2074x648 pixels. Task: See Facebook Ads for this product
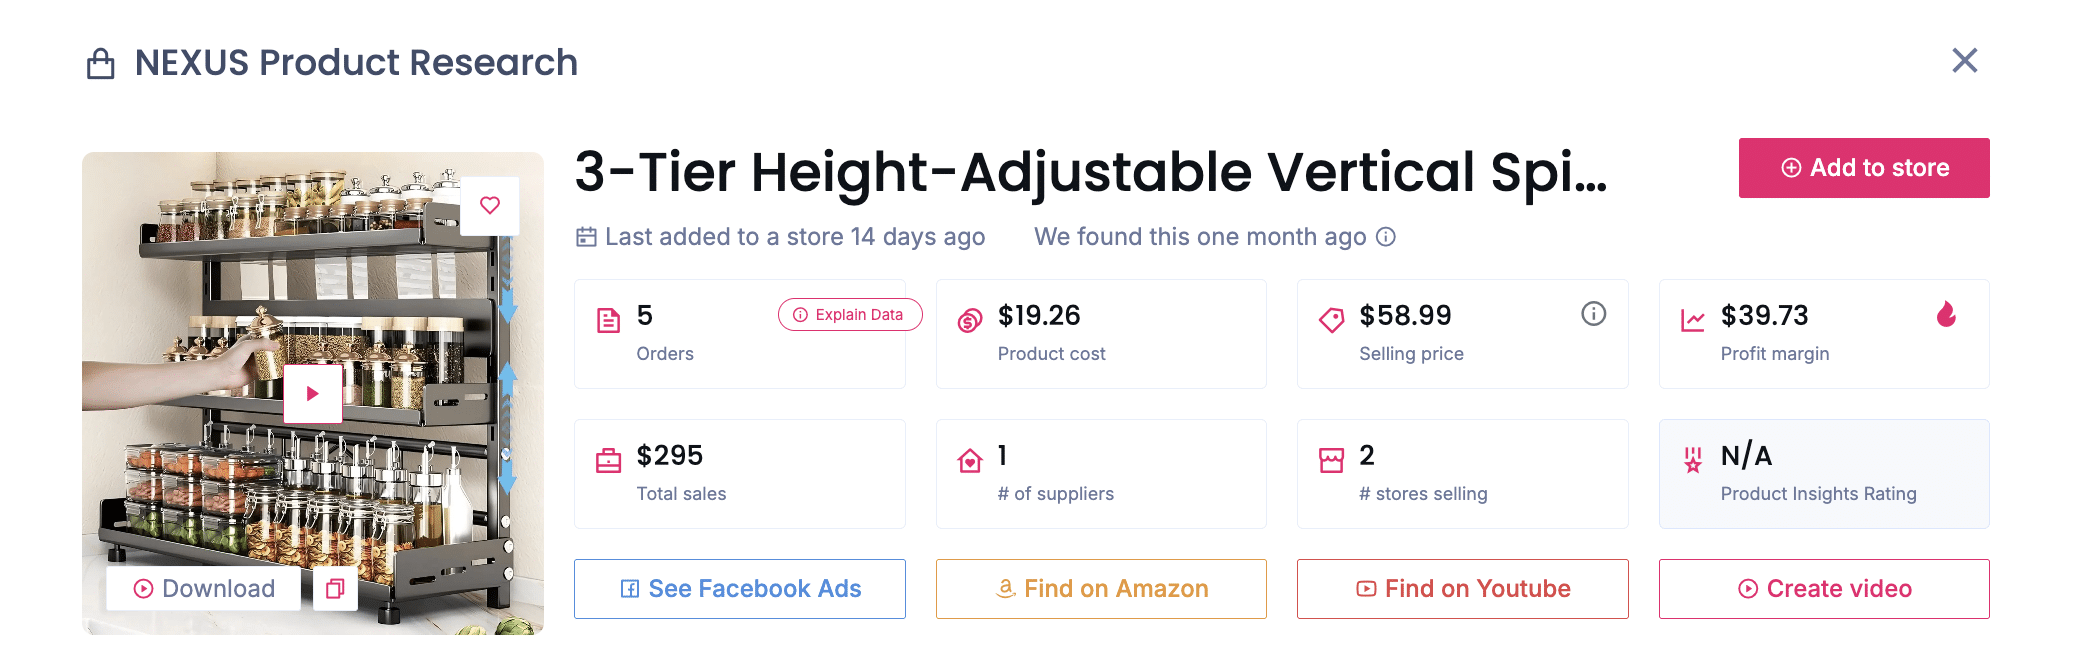[740, 589]
